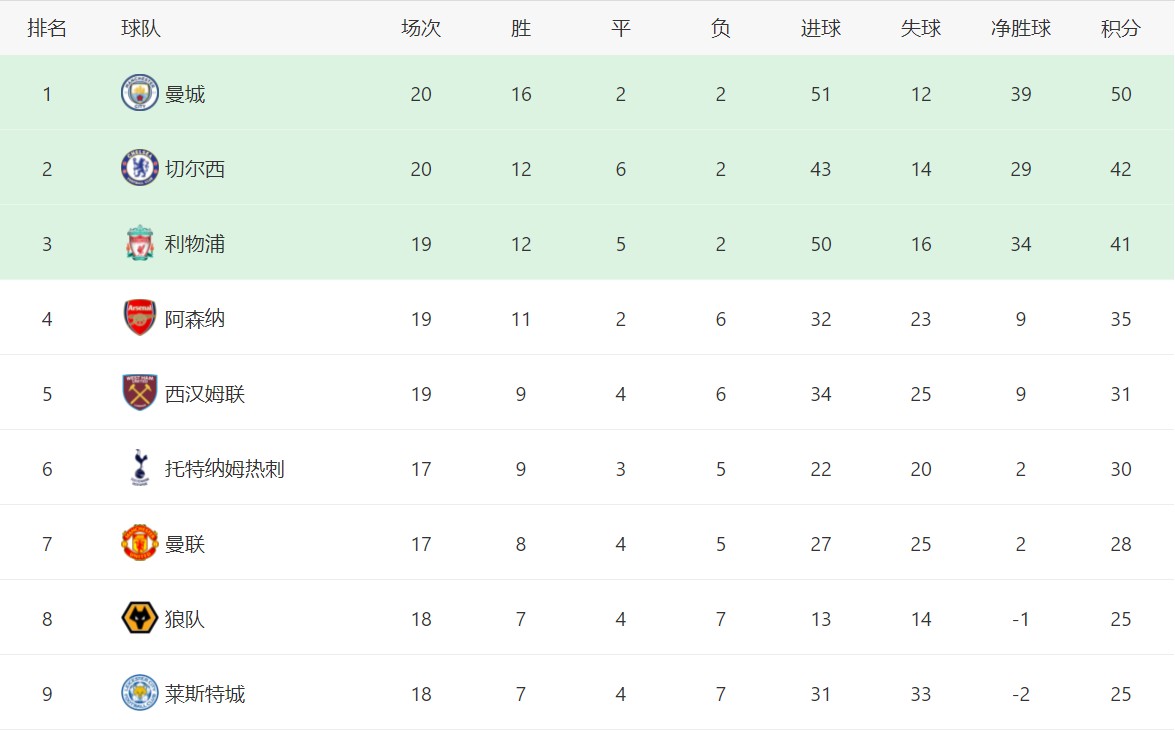The width and height of the screenshot is (1175, 730).
Task: Click the Wolves wolf-head crest
Action: pyautogui.click(x=140, y=618)
